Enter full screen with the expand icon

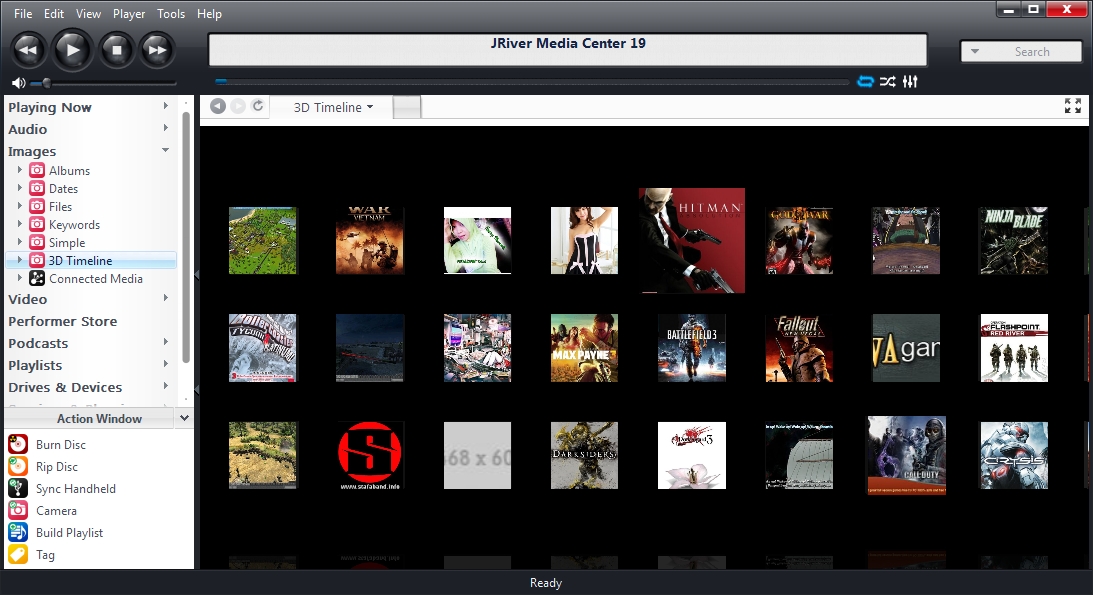pyautogui.click(x=1073, y=106)
